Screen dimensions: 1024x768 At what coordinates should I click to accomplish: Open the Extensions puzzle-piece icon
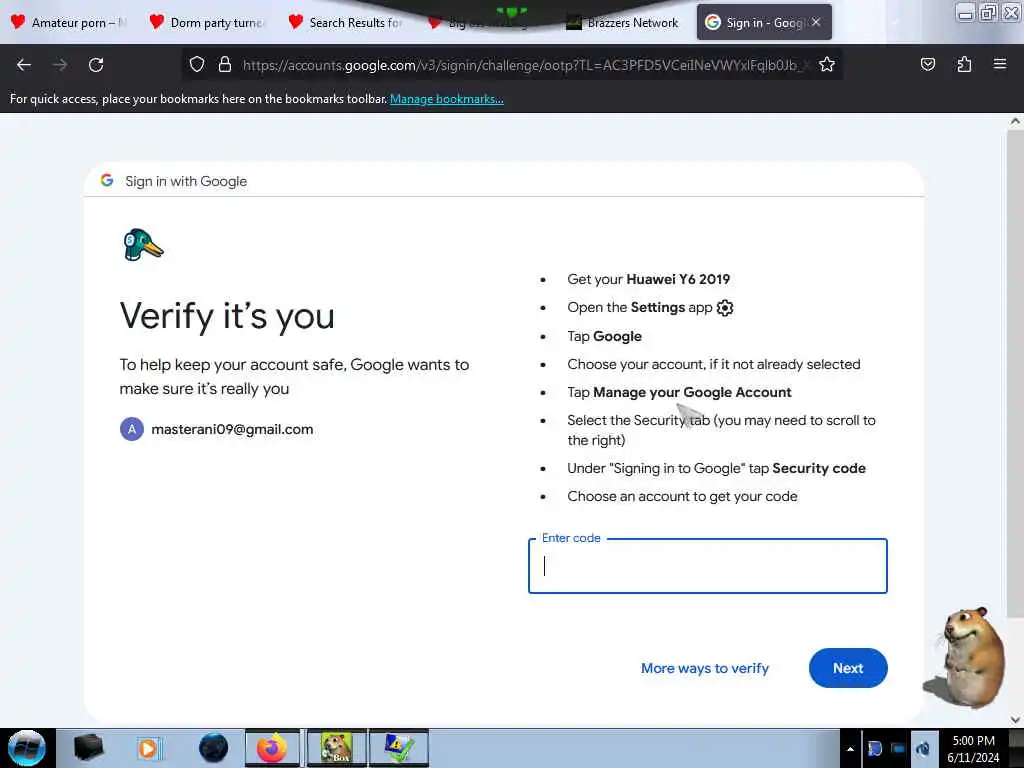[x=964, y=65]
